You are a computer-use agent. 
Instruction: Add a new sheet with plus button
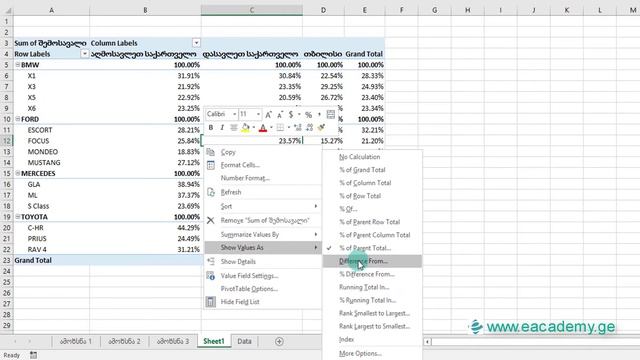click(x=279, y=341)
